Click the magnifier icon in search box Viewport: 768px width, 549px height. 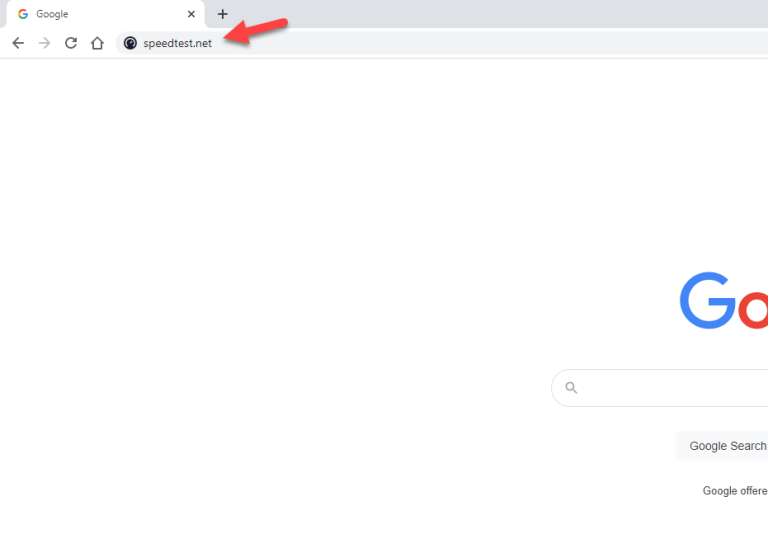coord(571,388)
